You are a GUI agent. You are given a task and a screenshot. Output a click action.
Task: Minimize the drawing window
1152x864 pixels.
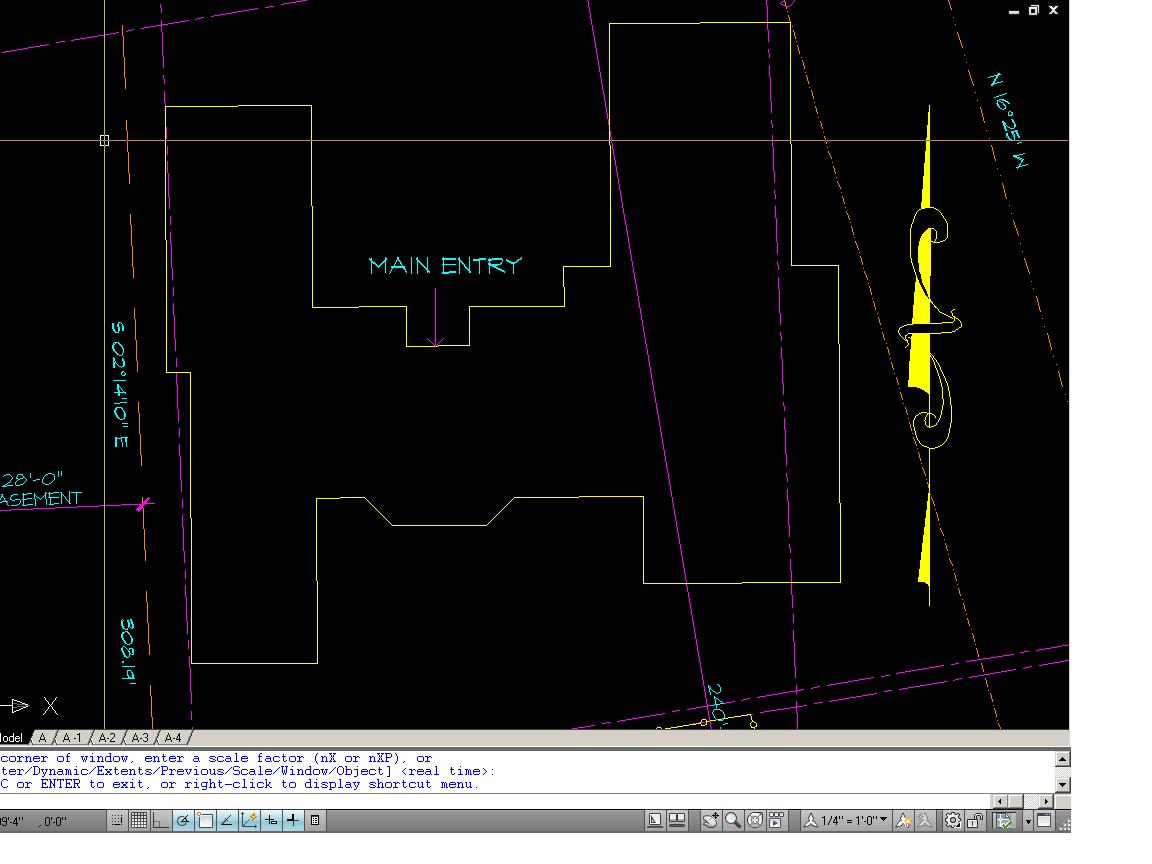tap(1014, 11)
